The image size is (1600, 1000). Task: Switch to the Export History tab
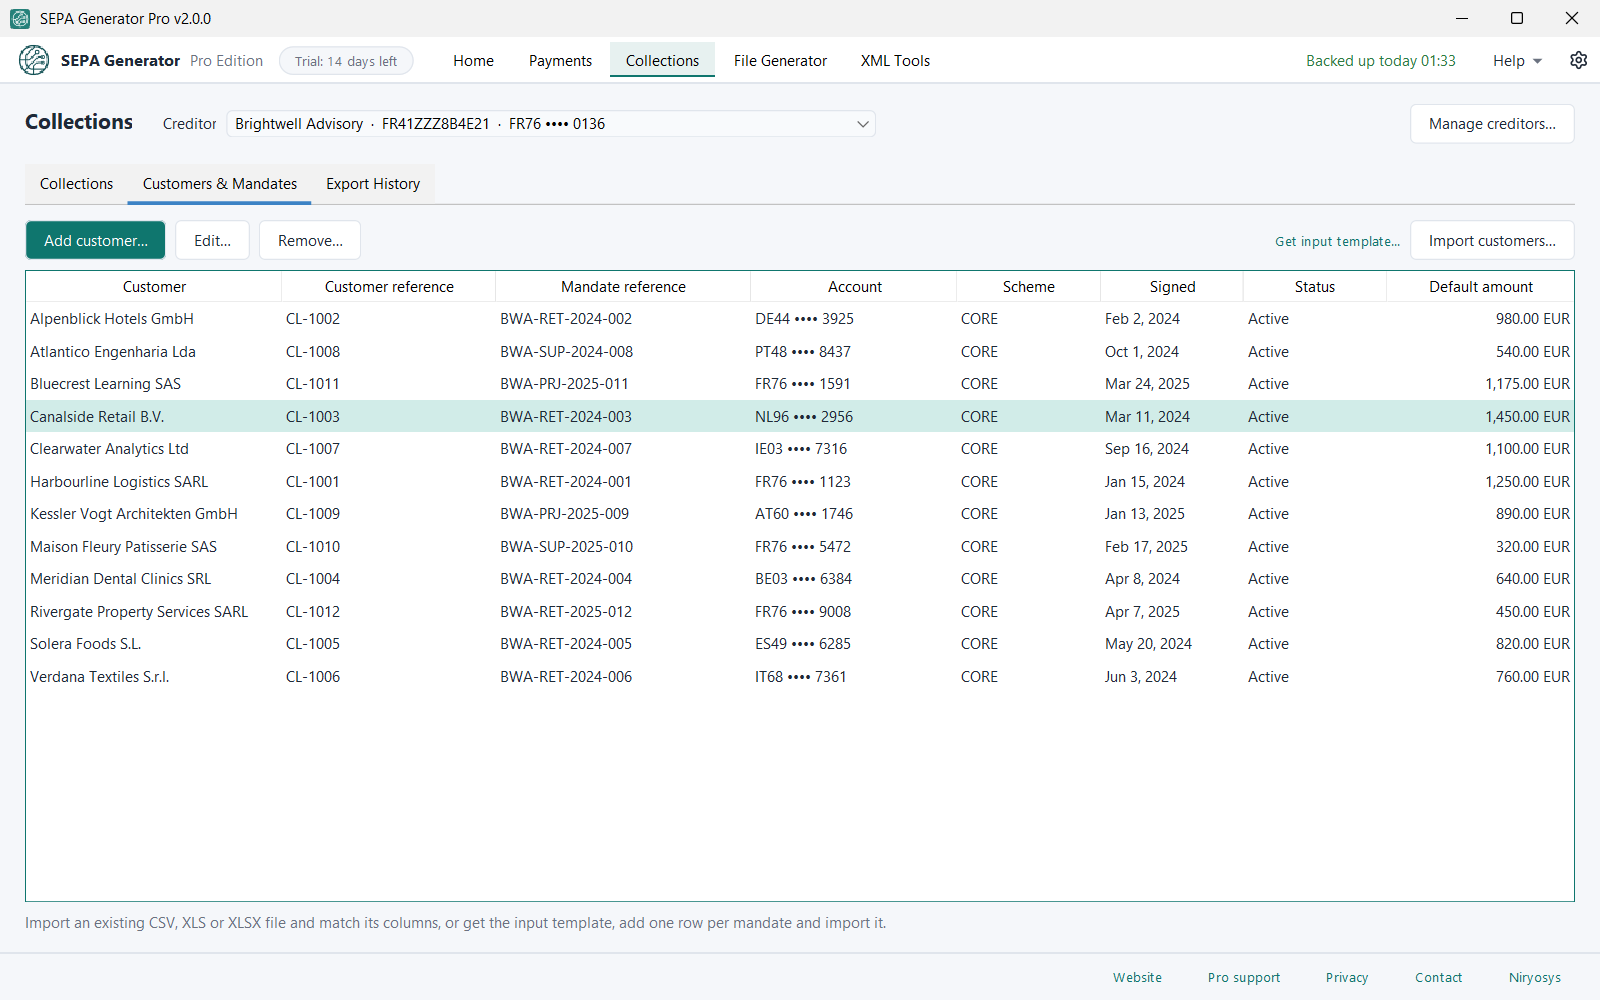(x=373, y=184)
